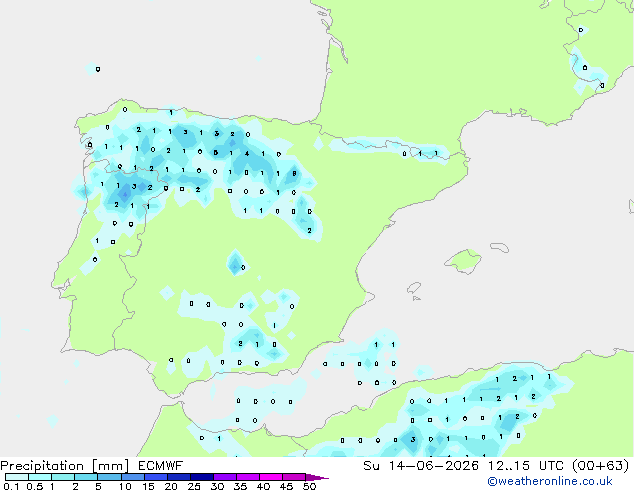Click the "ECMWF" model label
Image resolution: width=634 pixels, height=490 pixels.
click(161, 466)
